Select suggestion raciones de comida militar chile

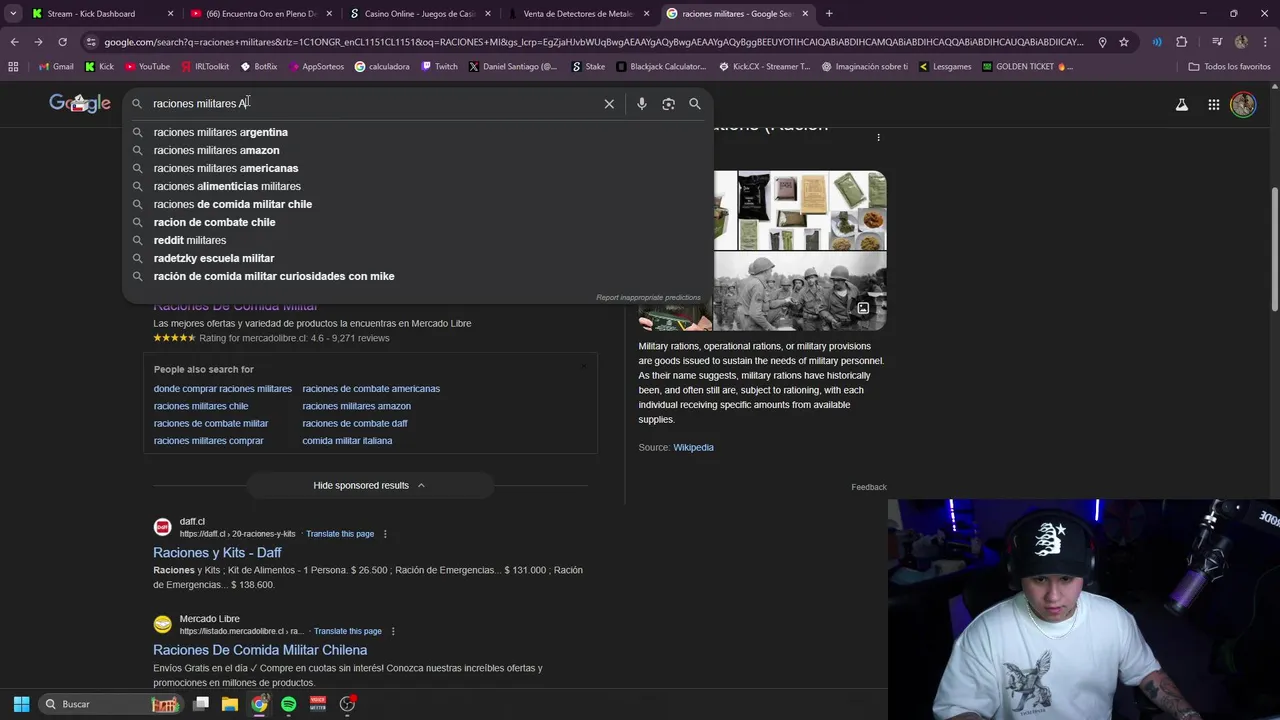417,204
